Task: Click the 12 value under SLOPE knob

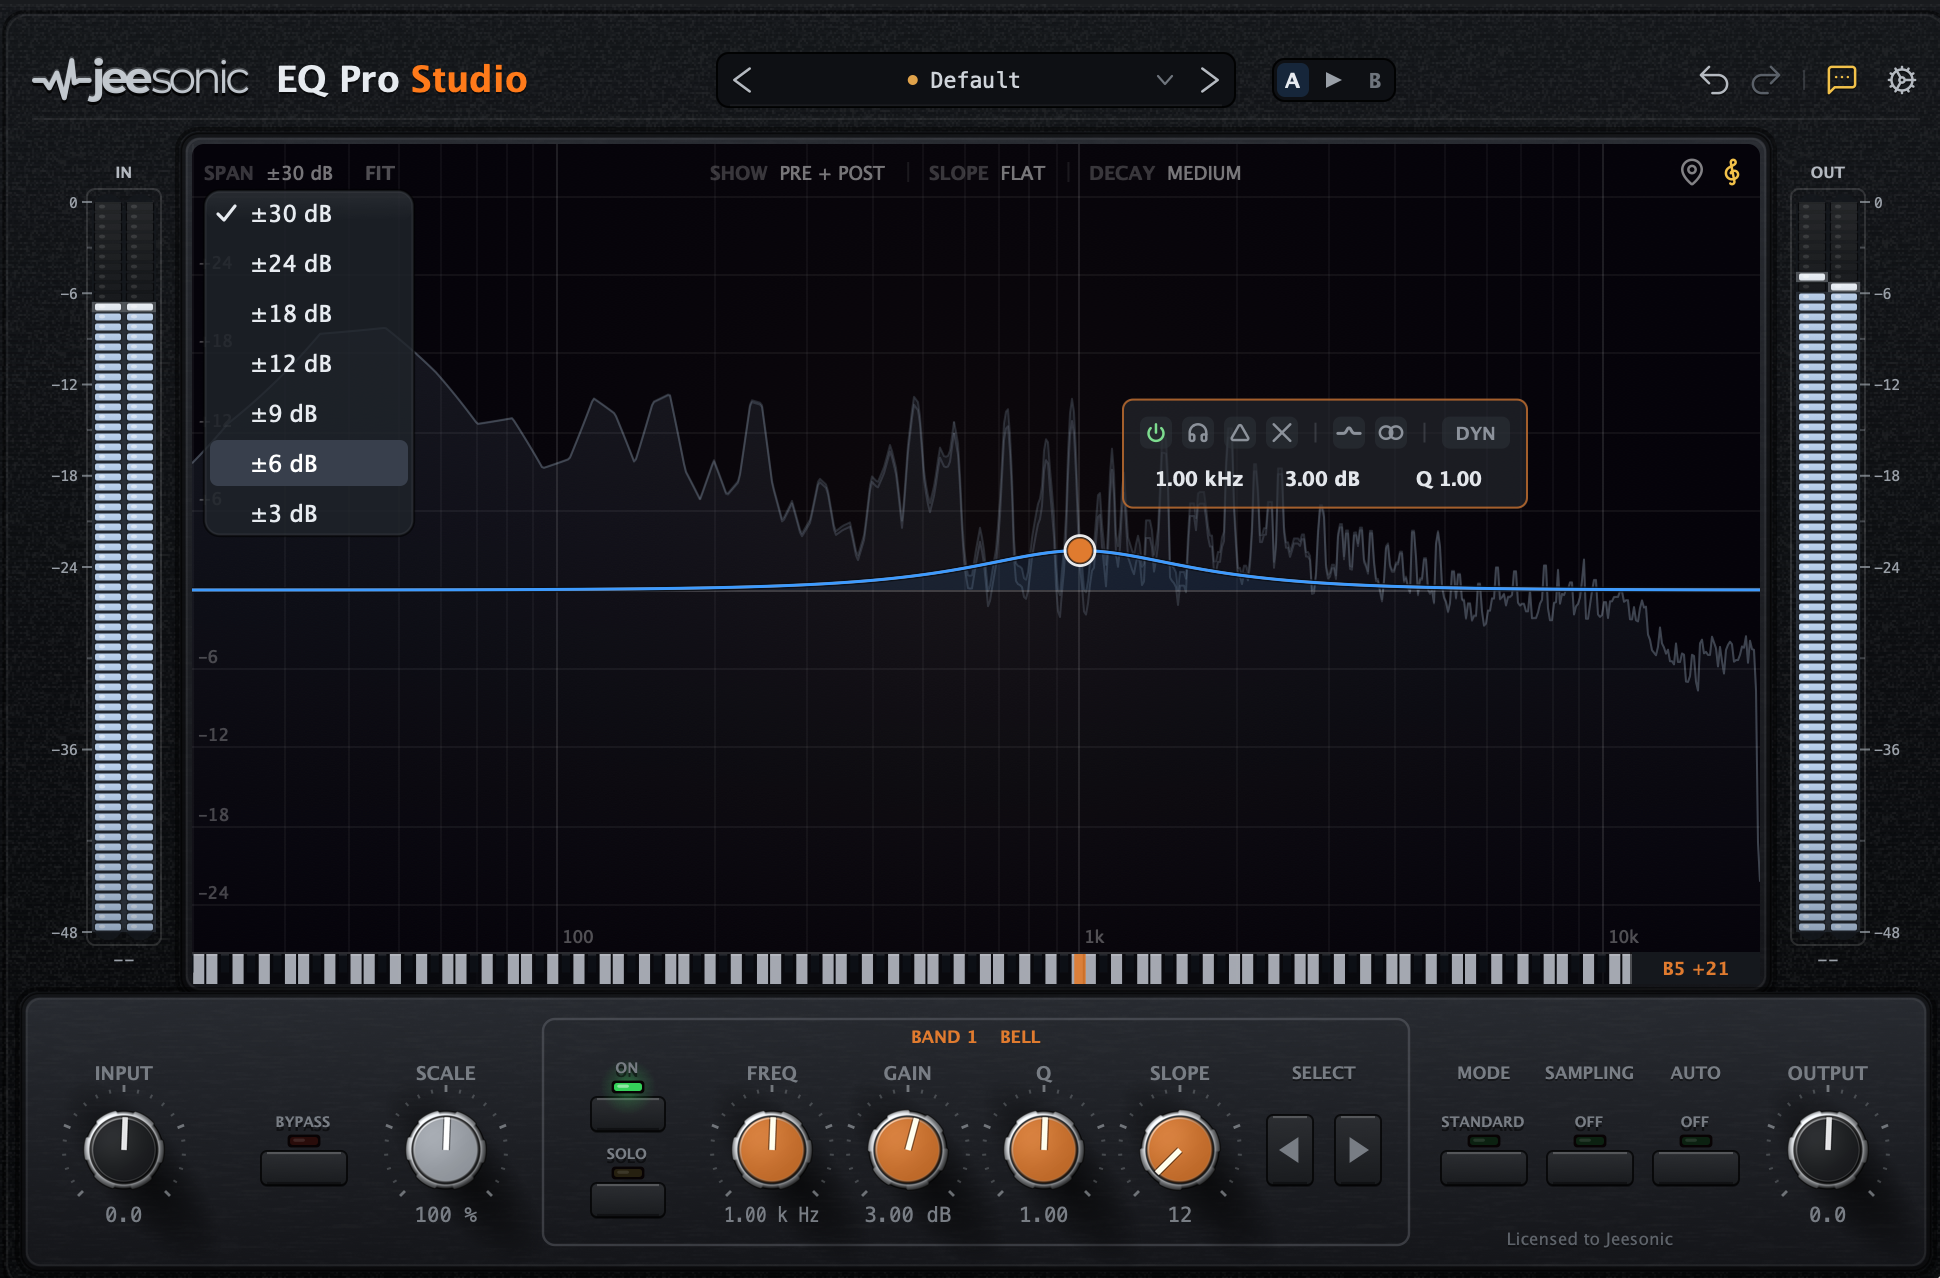Action: coord(1179,1215)
